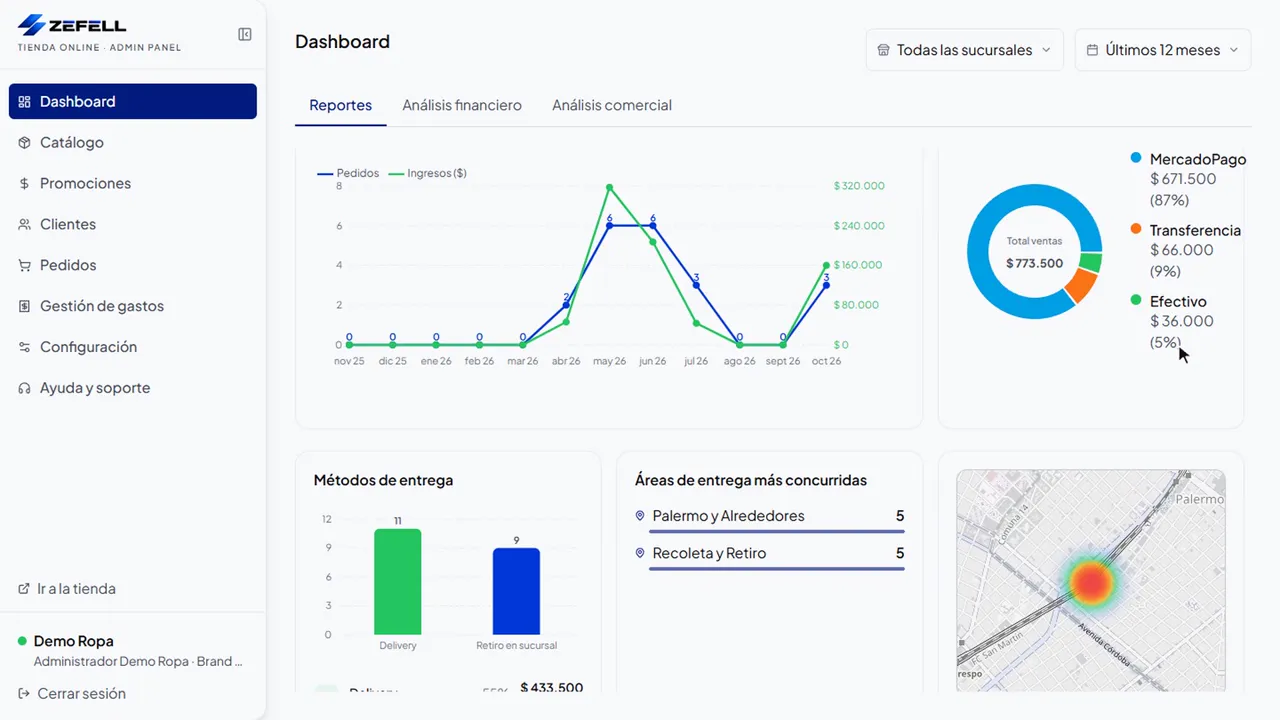
Task: Click the Ayuda y soporte headset icon
Action: click(x=25, y=389)
